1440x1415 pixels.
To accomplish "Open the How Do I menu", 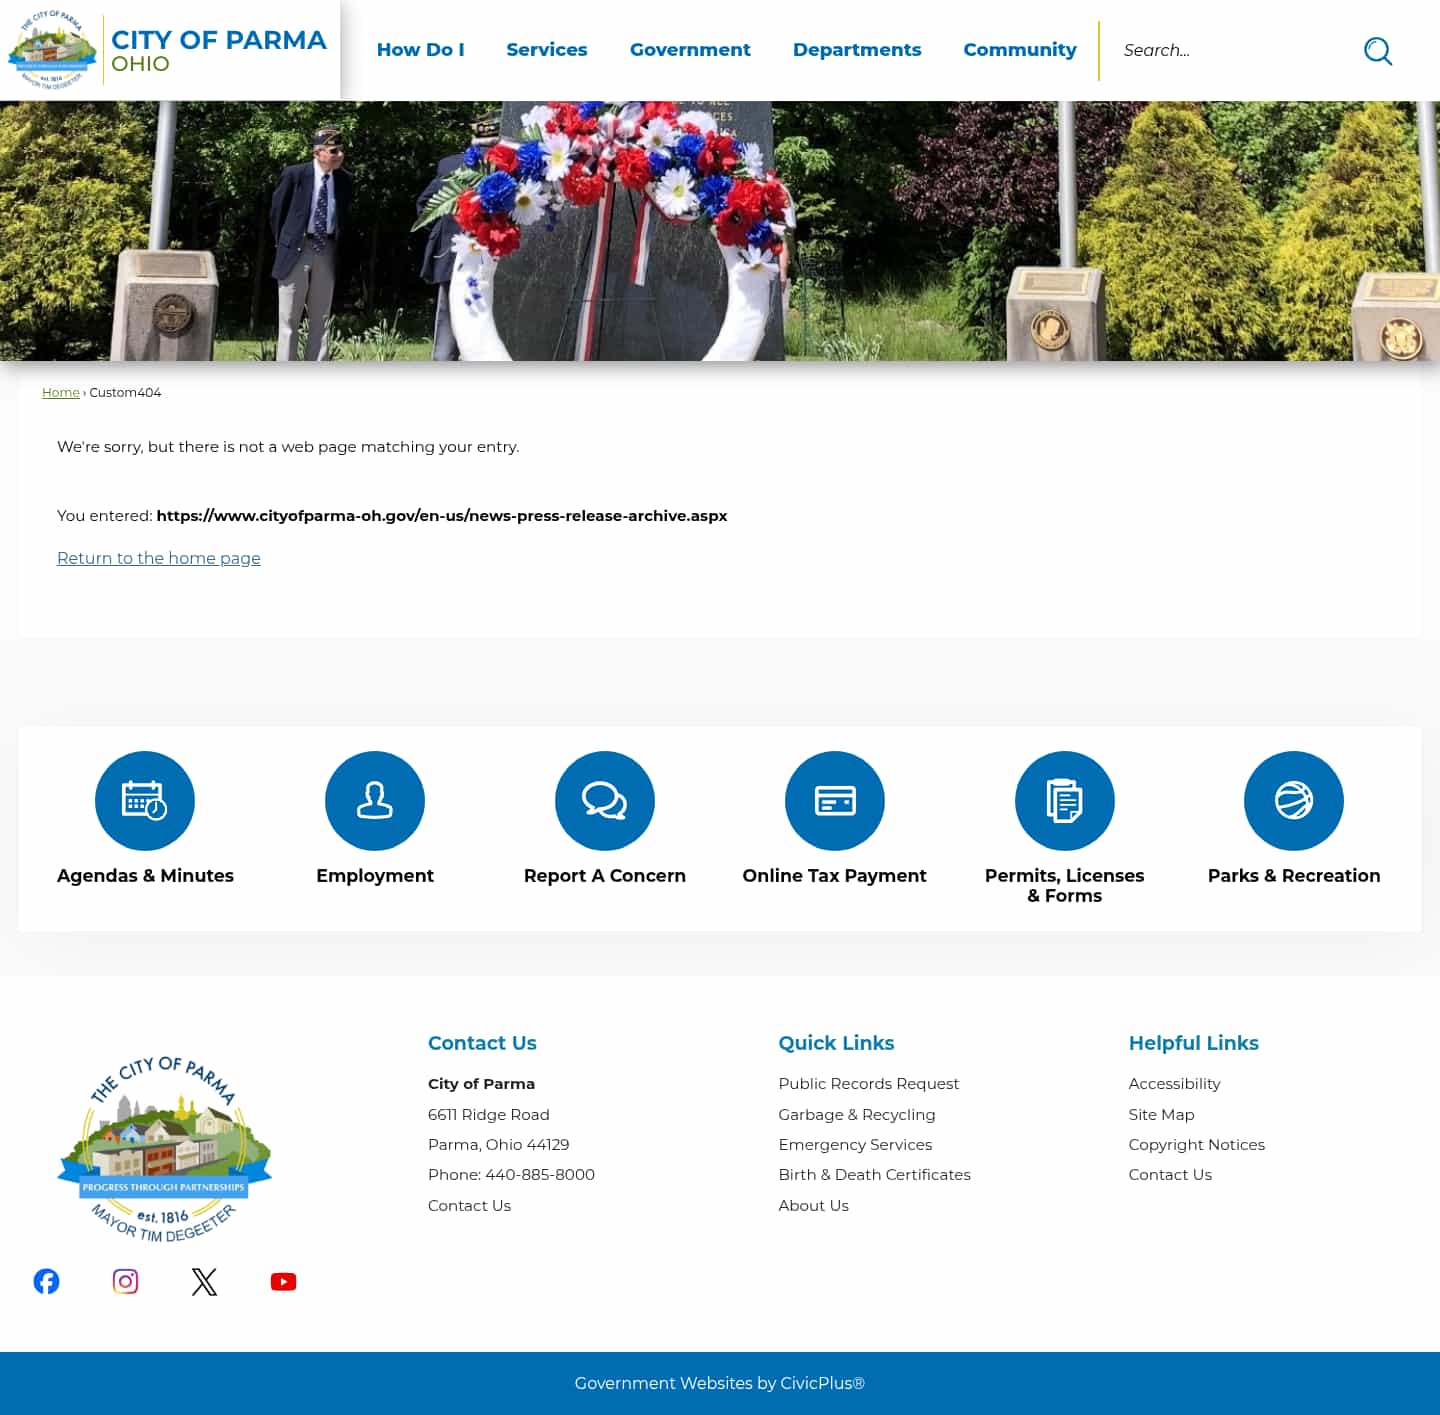I will point(421,50).
